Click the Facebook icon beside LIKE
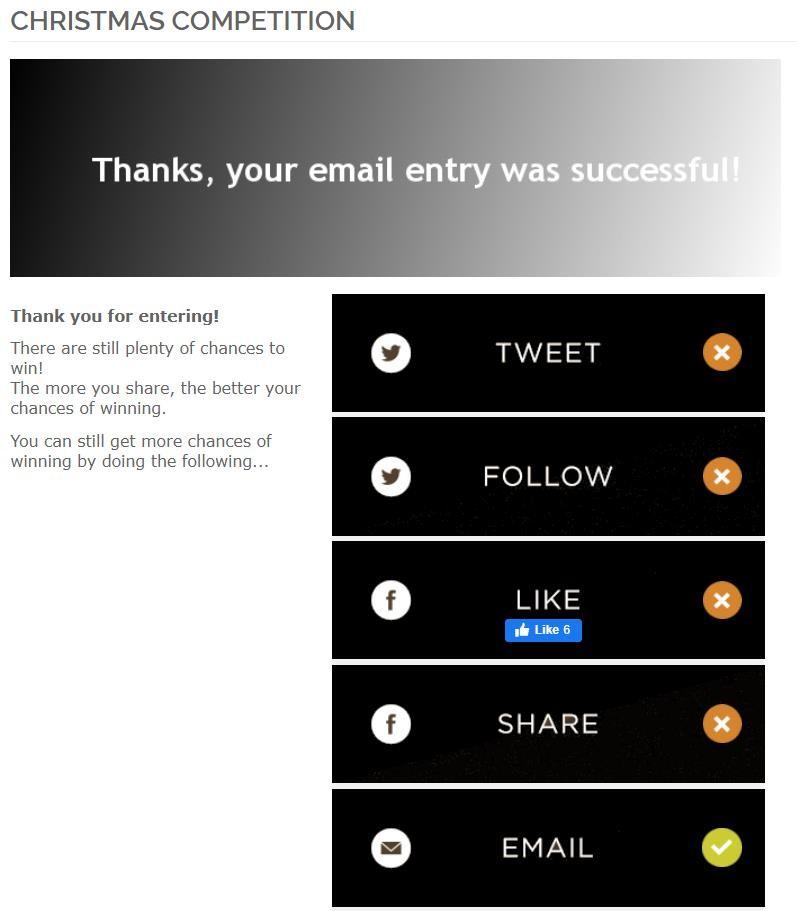797x911 pixels. pos(391,600)
